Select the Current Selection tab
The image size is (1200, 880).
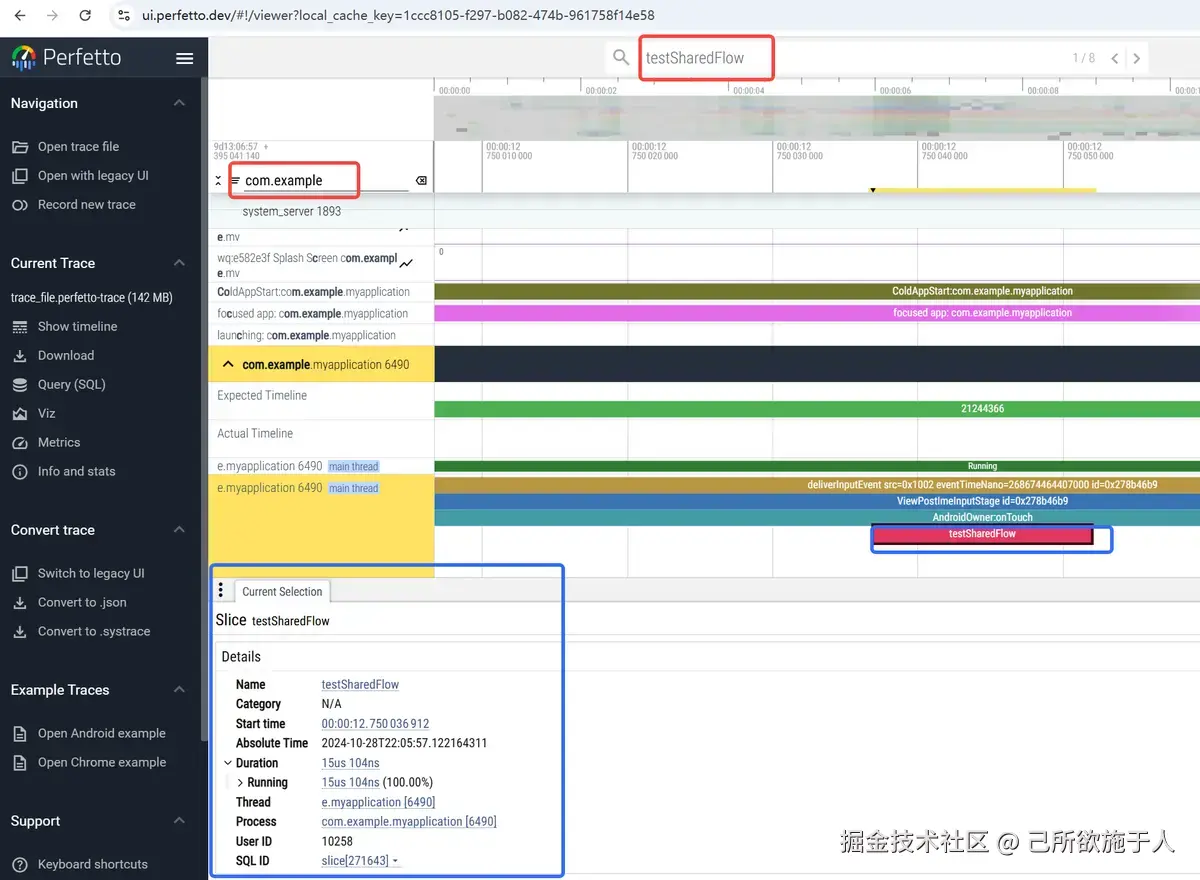click(x=282, y=591)
